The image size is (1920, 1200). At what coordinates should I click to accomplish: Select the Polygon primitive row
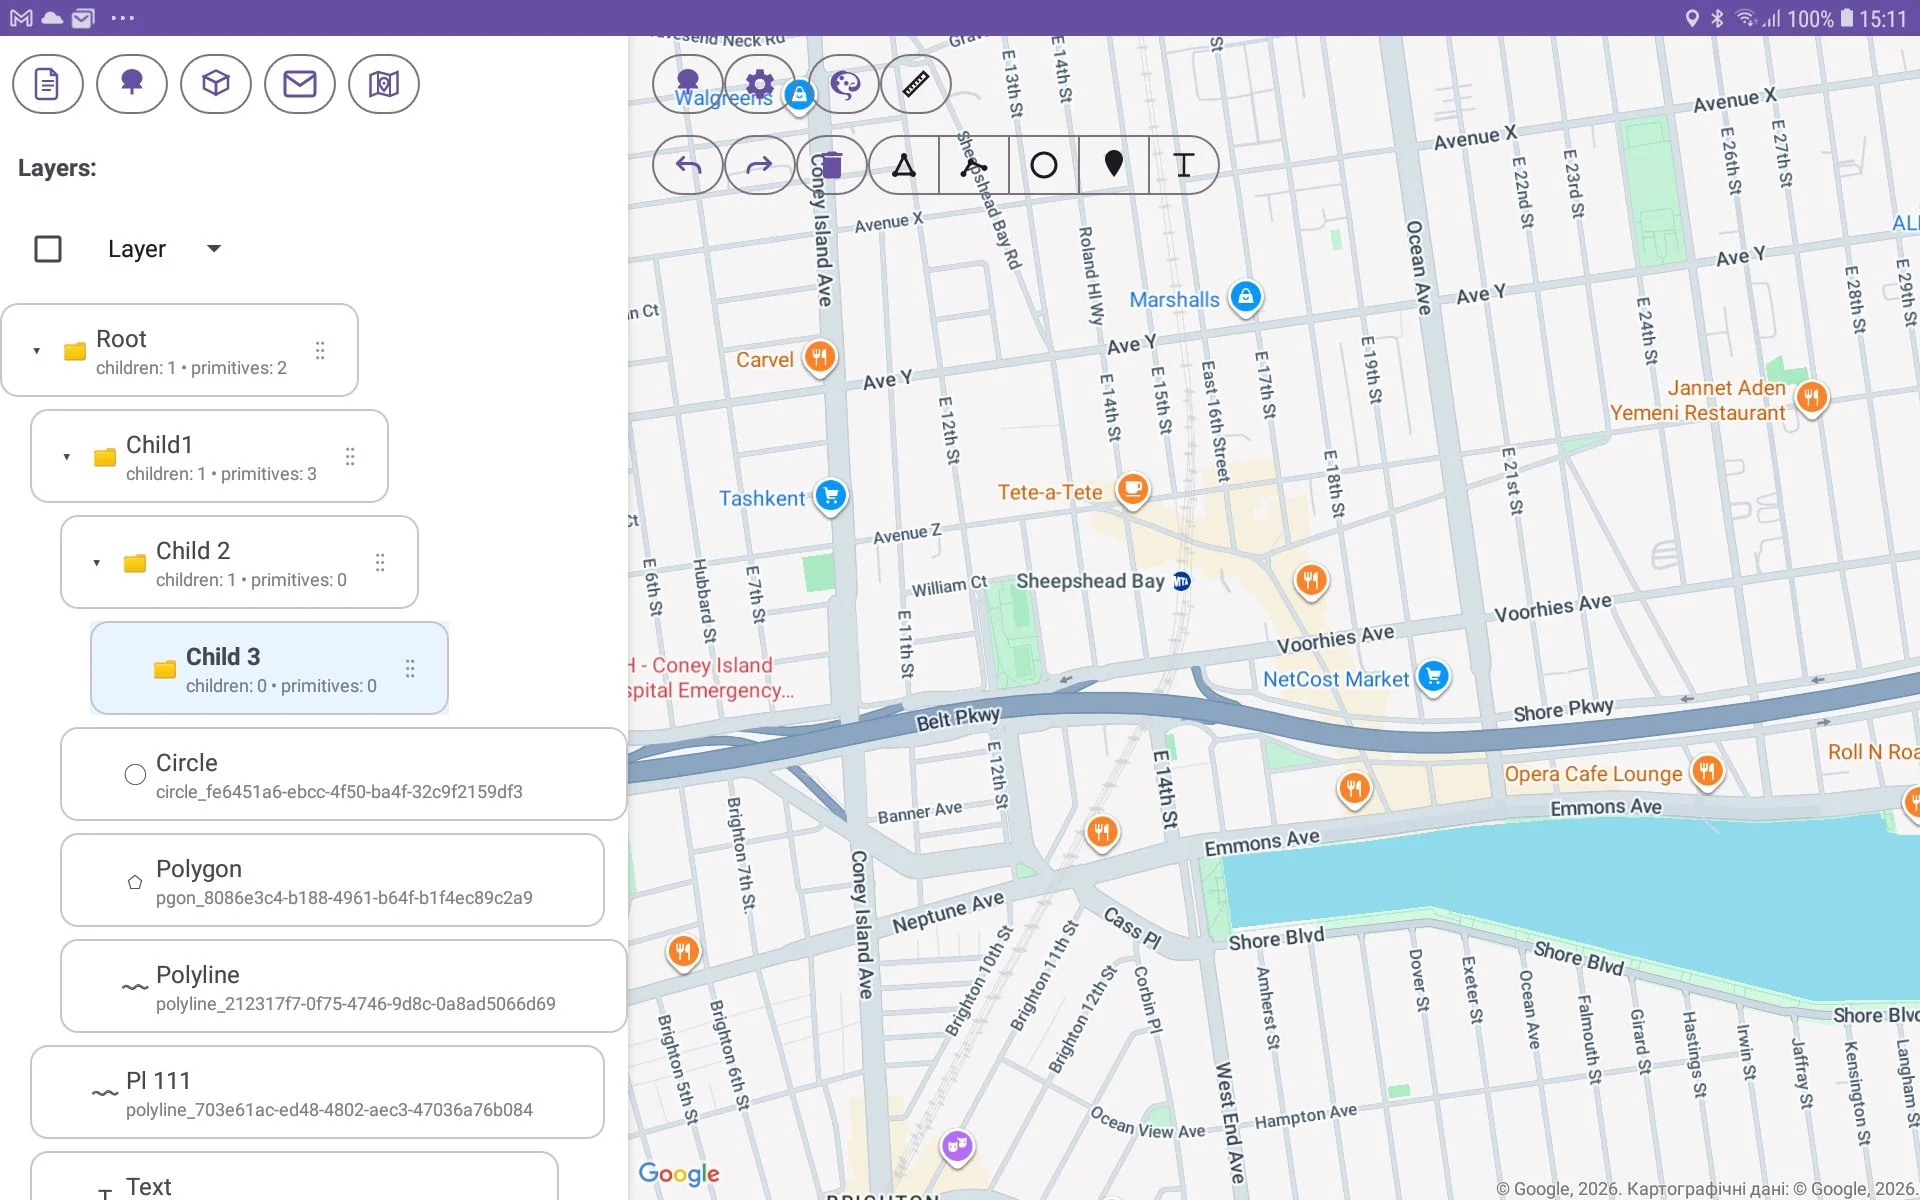[x=333, y=880]
